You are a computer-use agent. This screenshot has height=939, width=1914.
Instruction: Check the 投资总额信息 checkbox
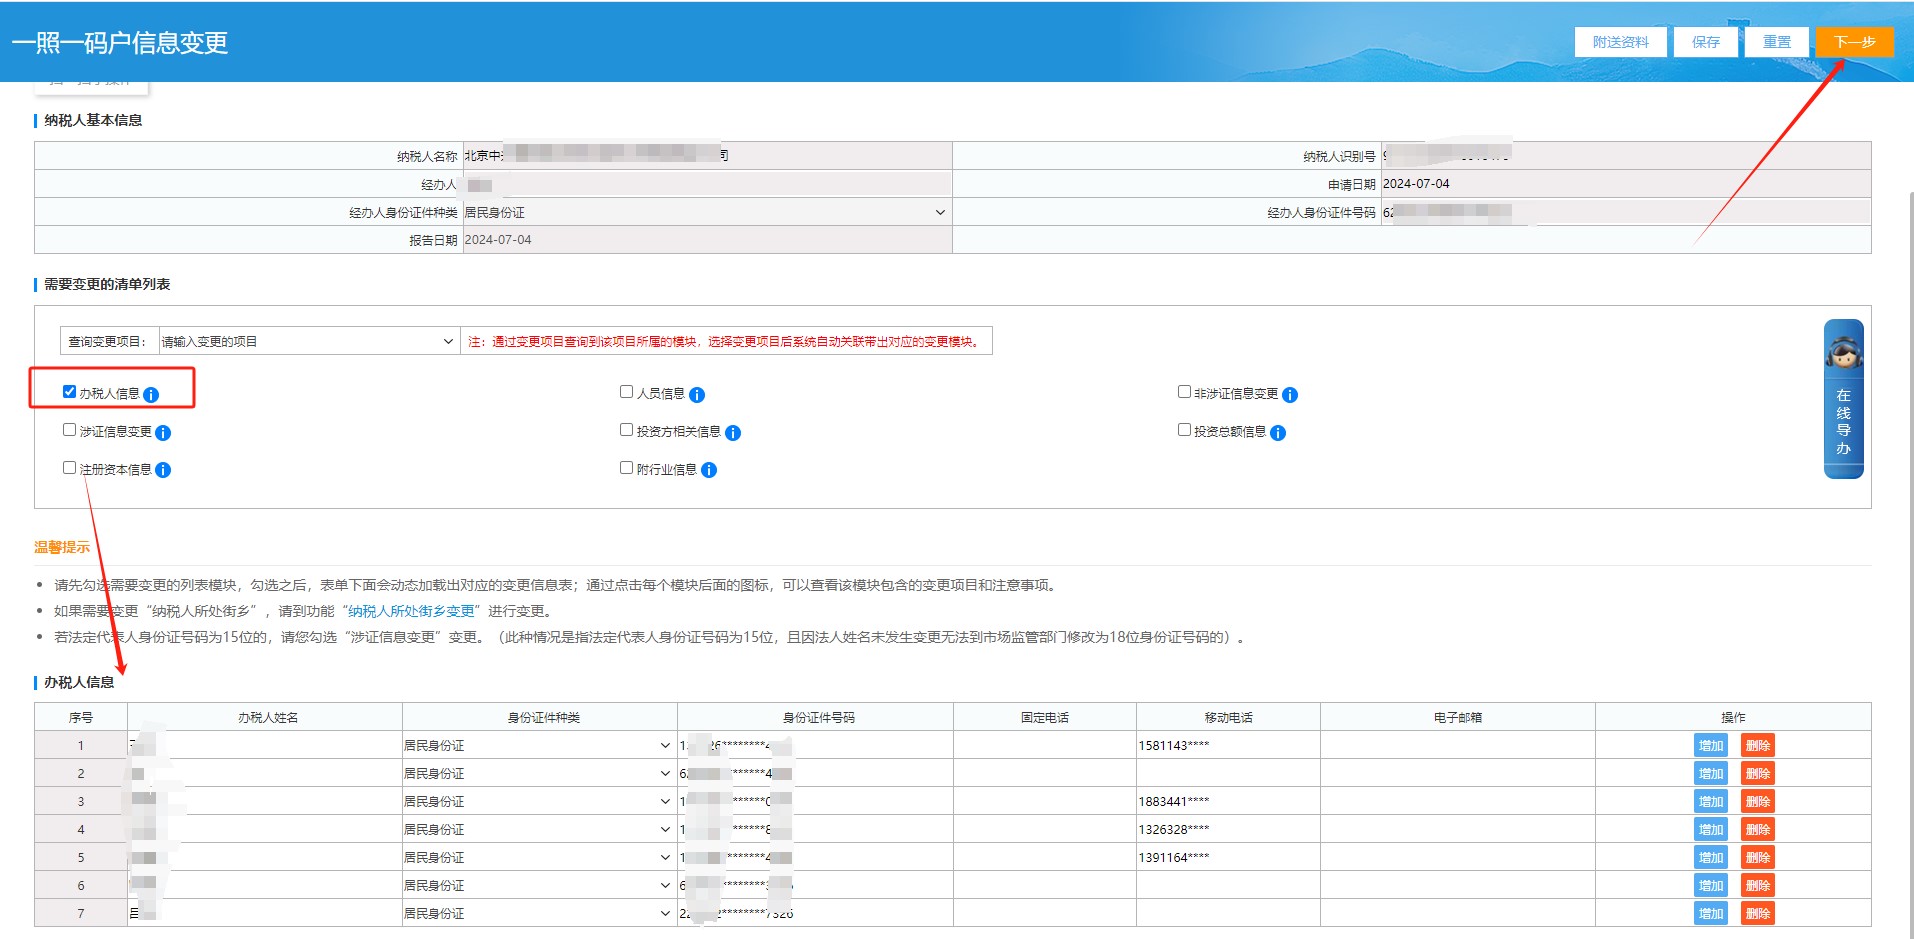[1184, 430]
